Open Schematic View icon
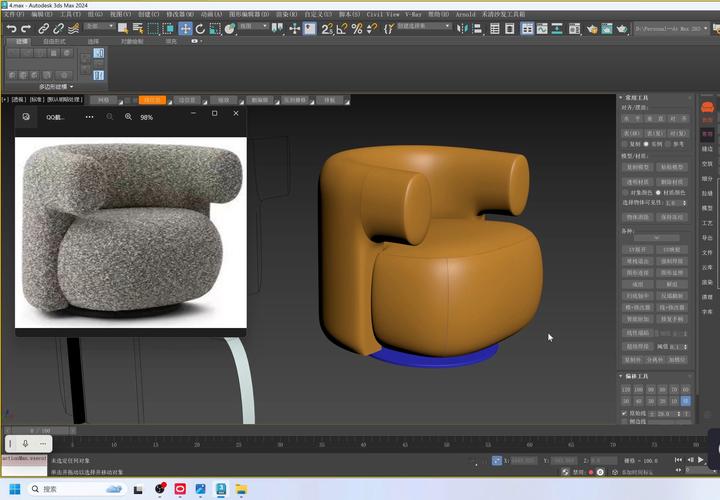720x500 pixels. pos(557,28)
